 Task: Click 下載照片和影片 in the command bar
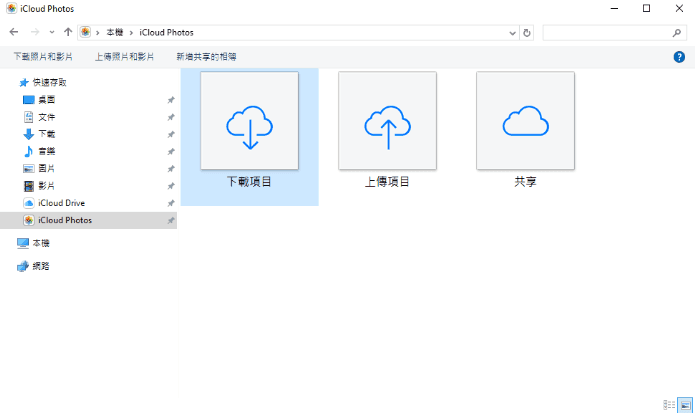pos(43,57)
